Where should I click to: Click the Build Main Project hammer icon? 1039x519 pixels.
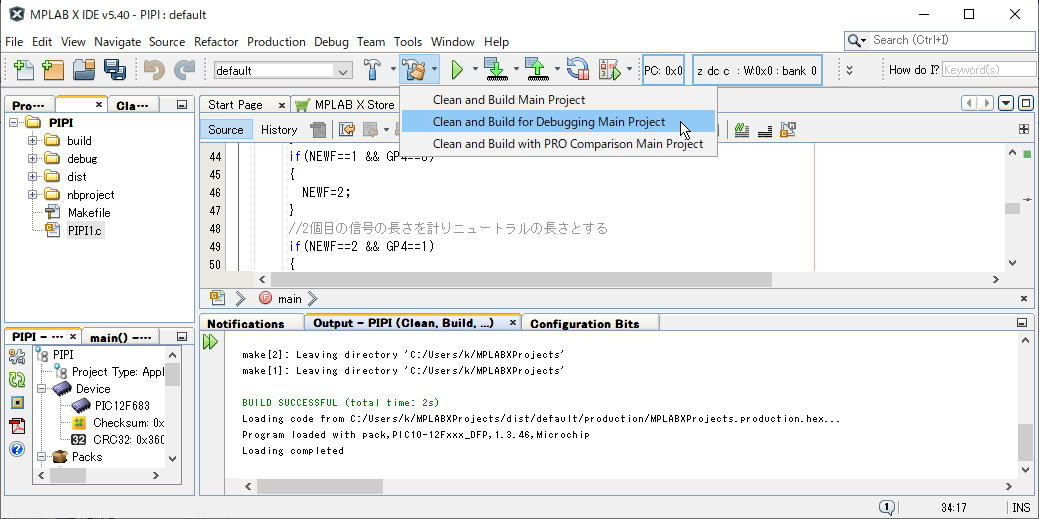click(x=373, y=69)
